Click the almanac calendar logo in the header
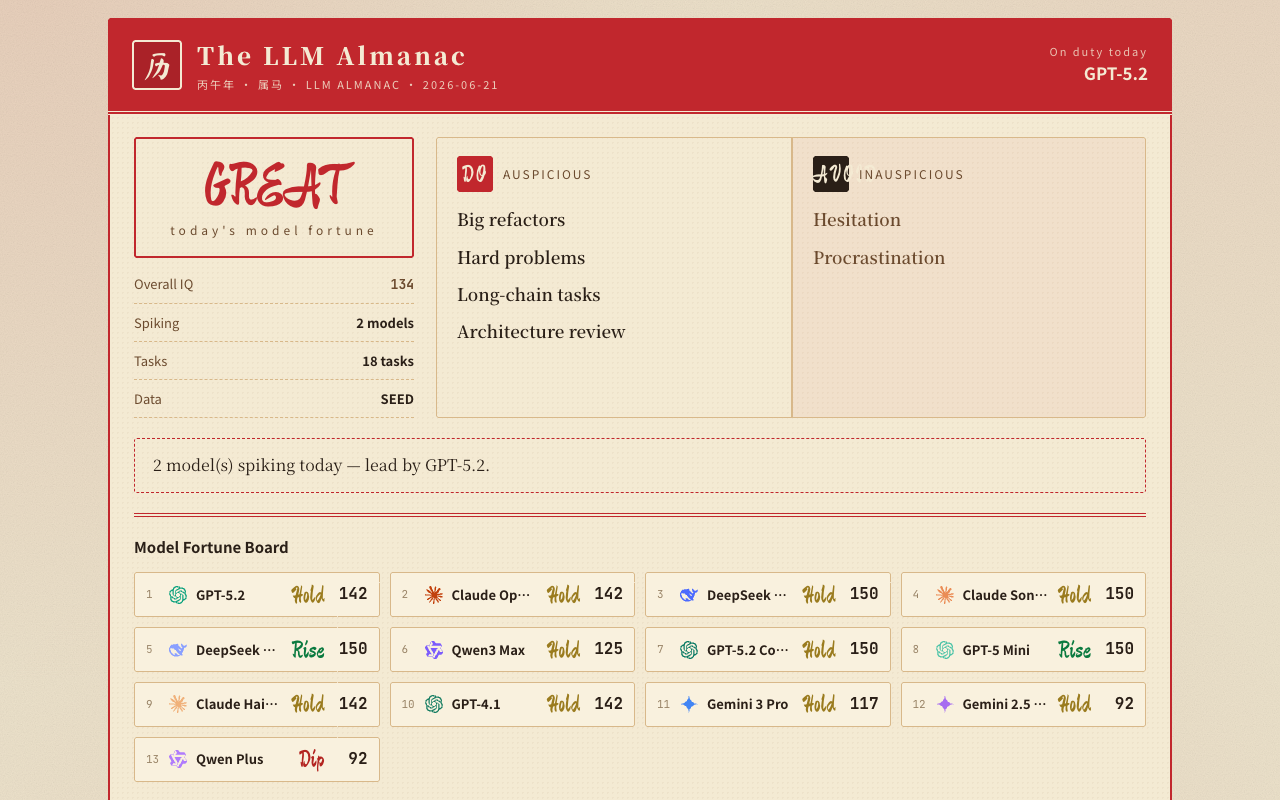The image size is (1280, 800). (x=157, y=65)
